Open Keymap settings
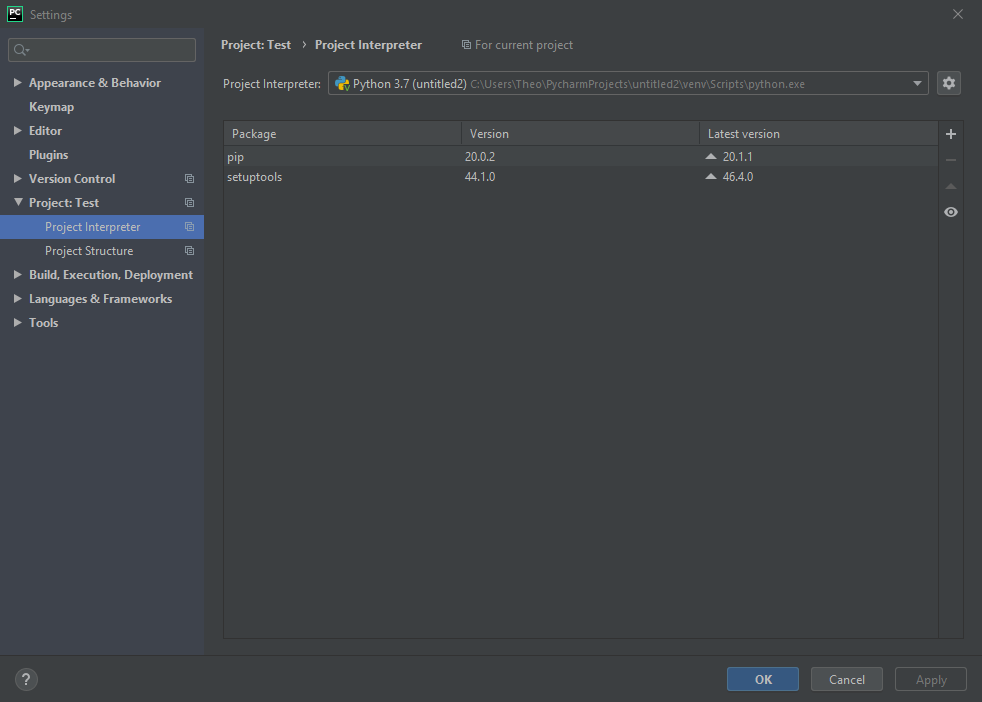Viewport: 982px width, 702px height. coord(51,107)
